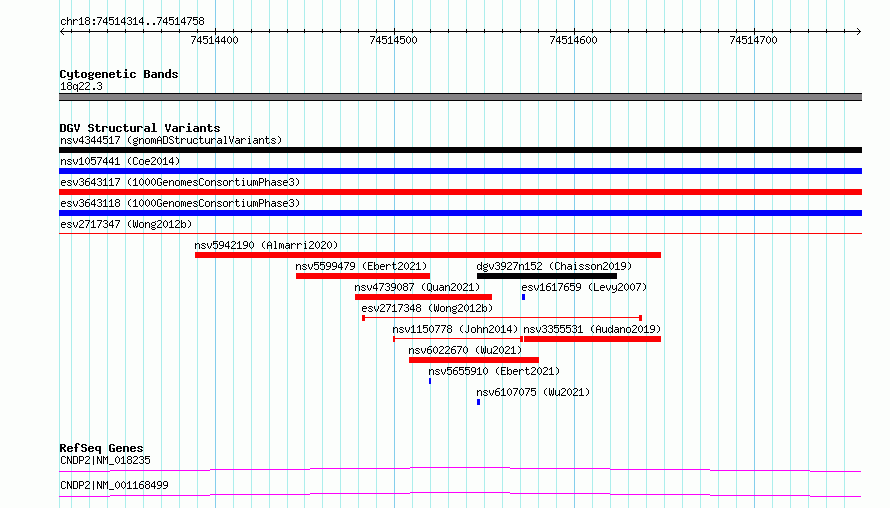Click the right arrow of the ruler
890x508 pixels.
pos(858,31)
